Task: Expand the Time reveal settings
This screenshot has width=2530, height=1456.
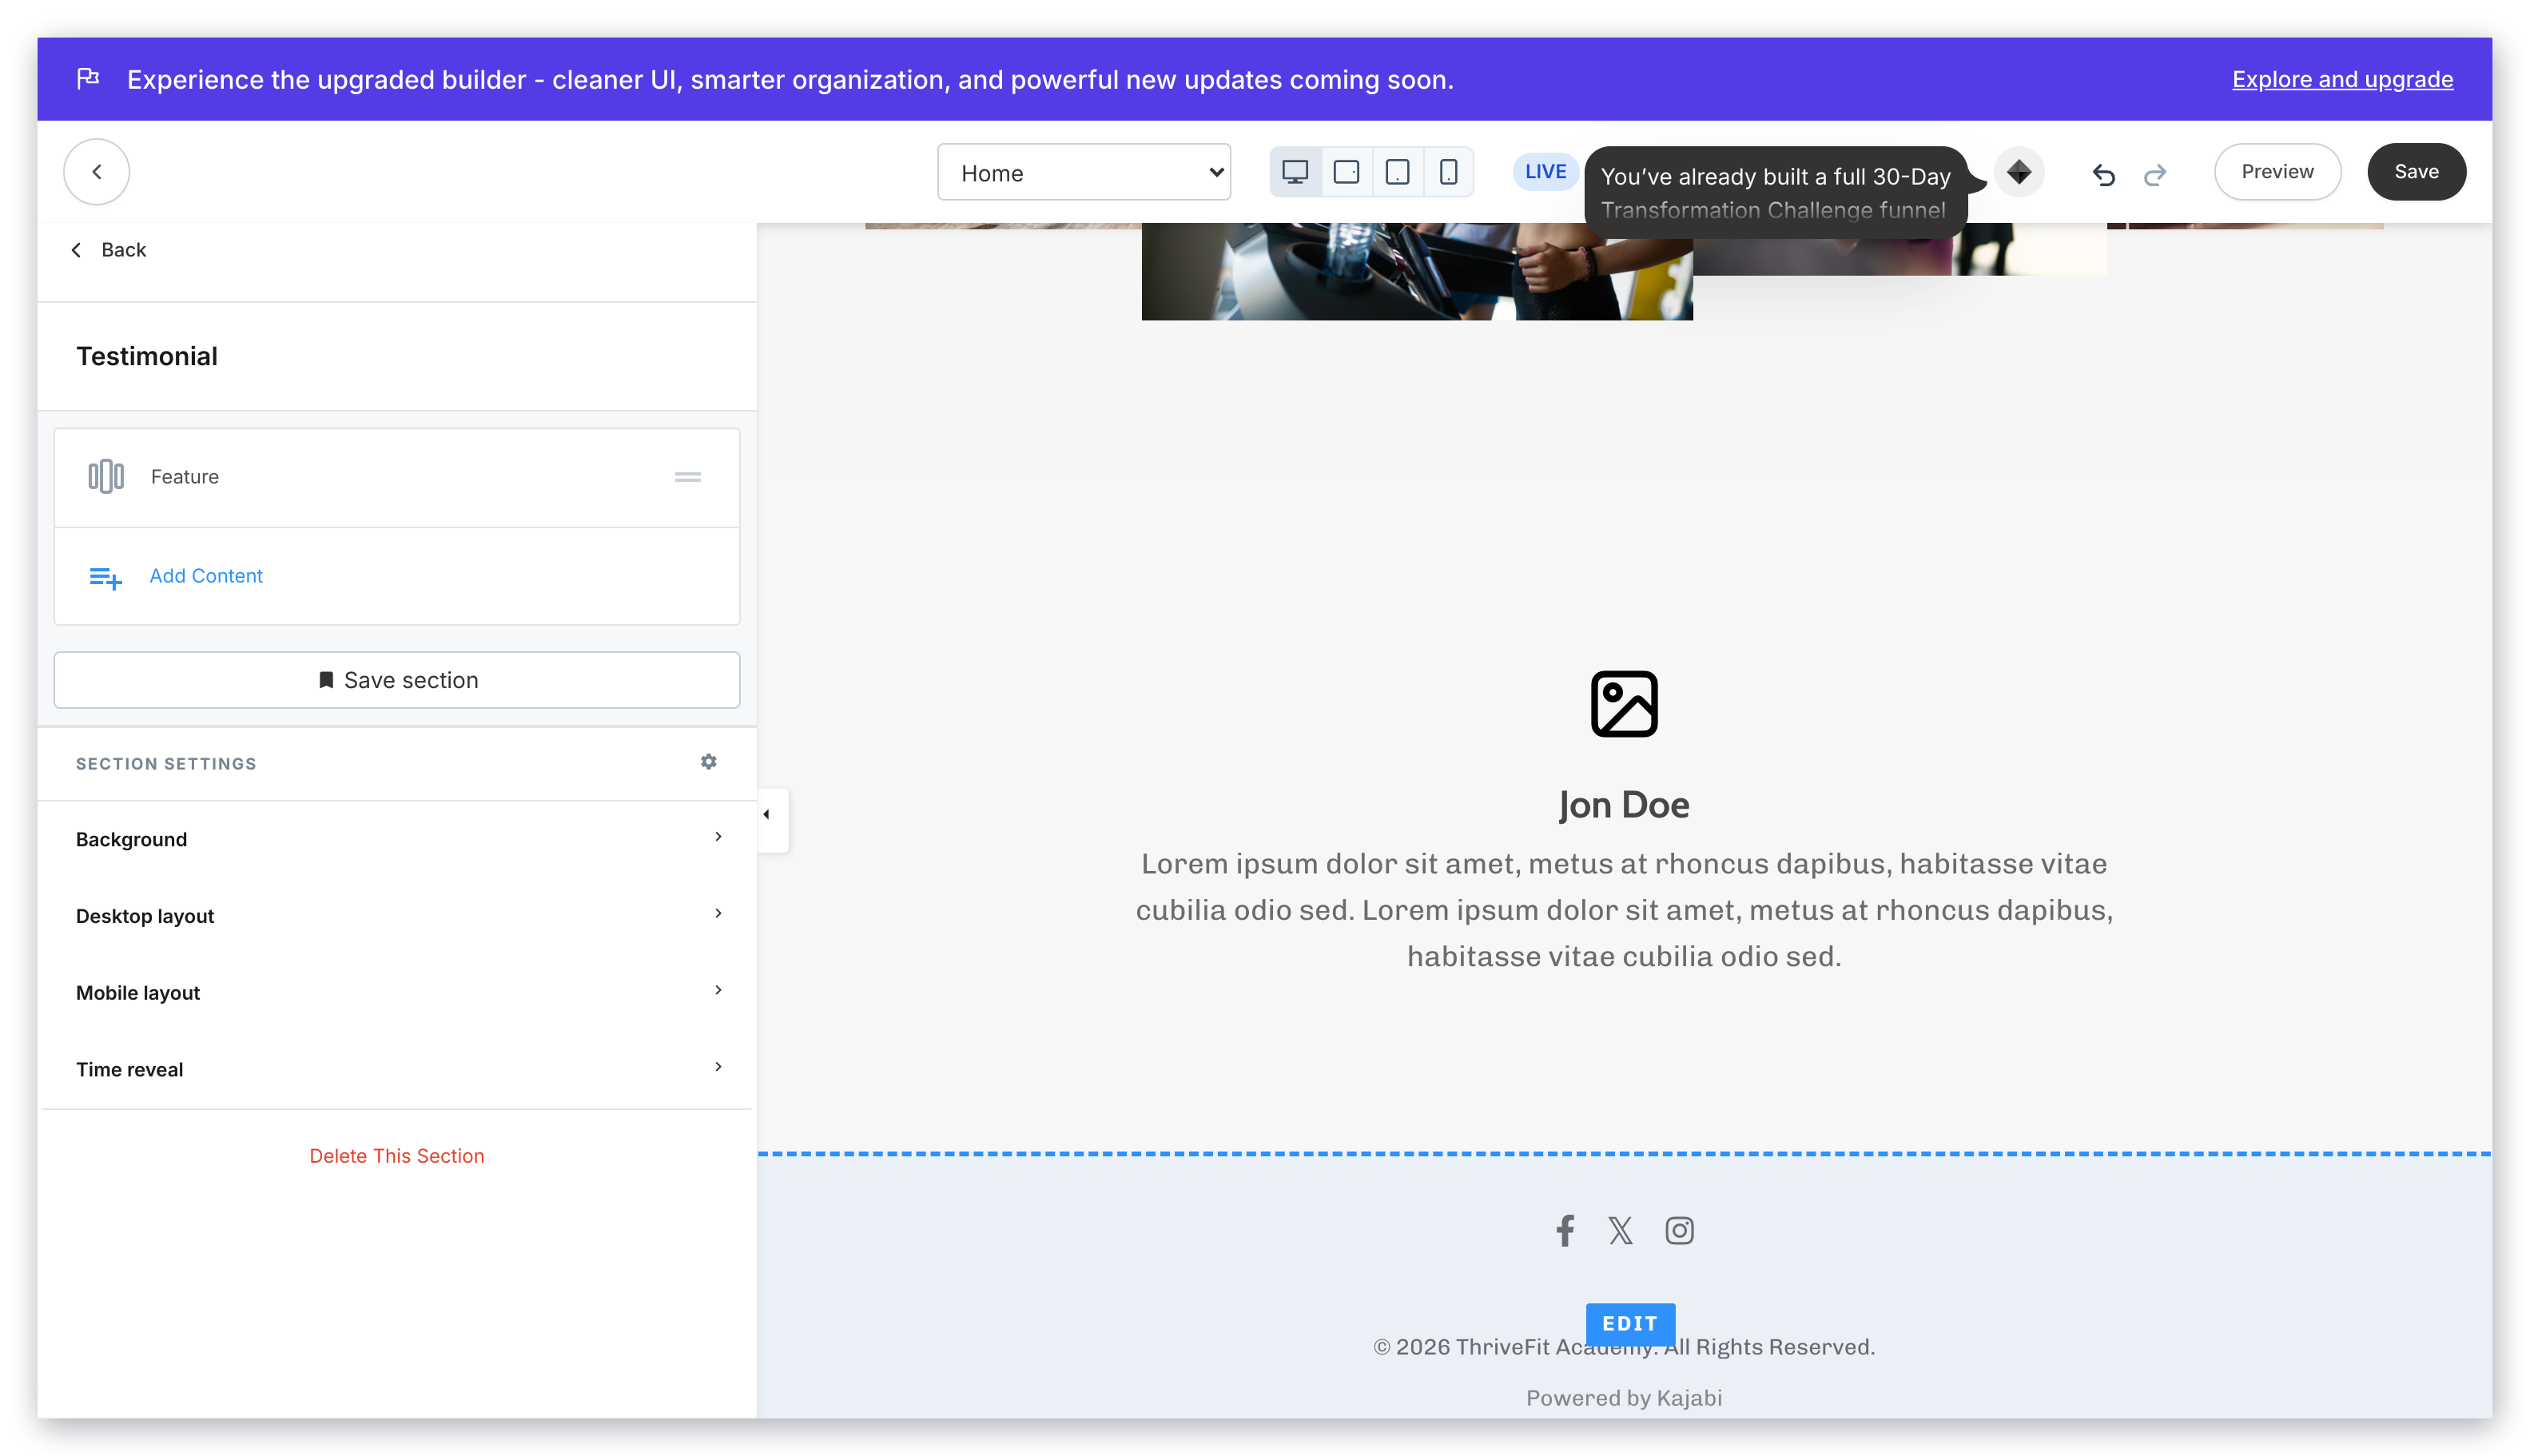Action: [396, 1069]
